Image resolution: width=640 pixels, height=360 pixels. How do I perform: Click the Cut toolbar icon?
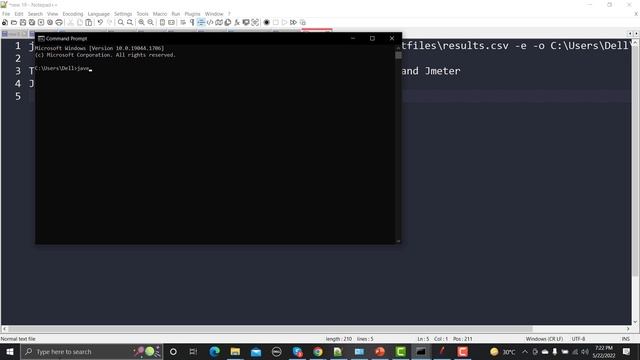[x=71, y=22]
